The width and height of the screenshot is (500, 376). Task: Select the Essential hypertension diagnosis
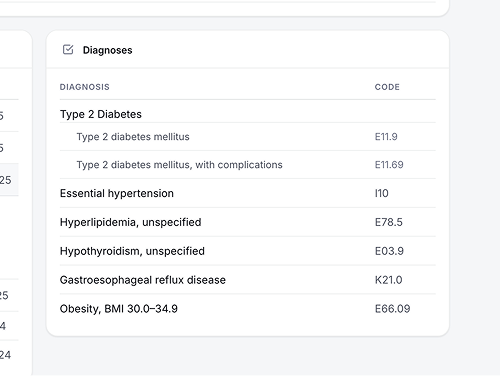248,193
